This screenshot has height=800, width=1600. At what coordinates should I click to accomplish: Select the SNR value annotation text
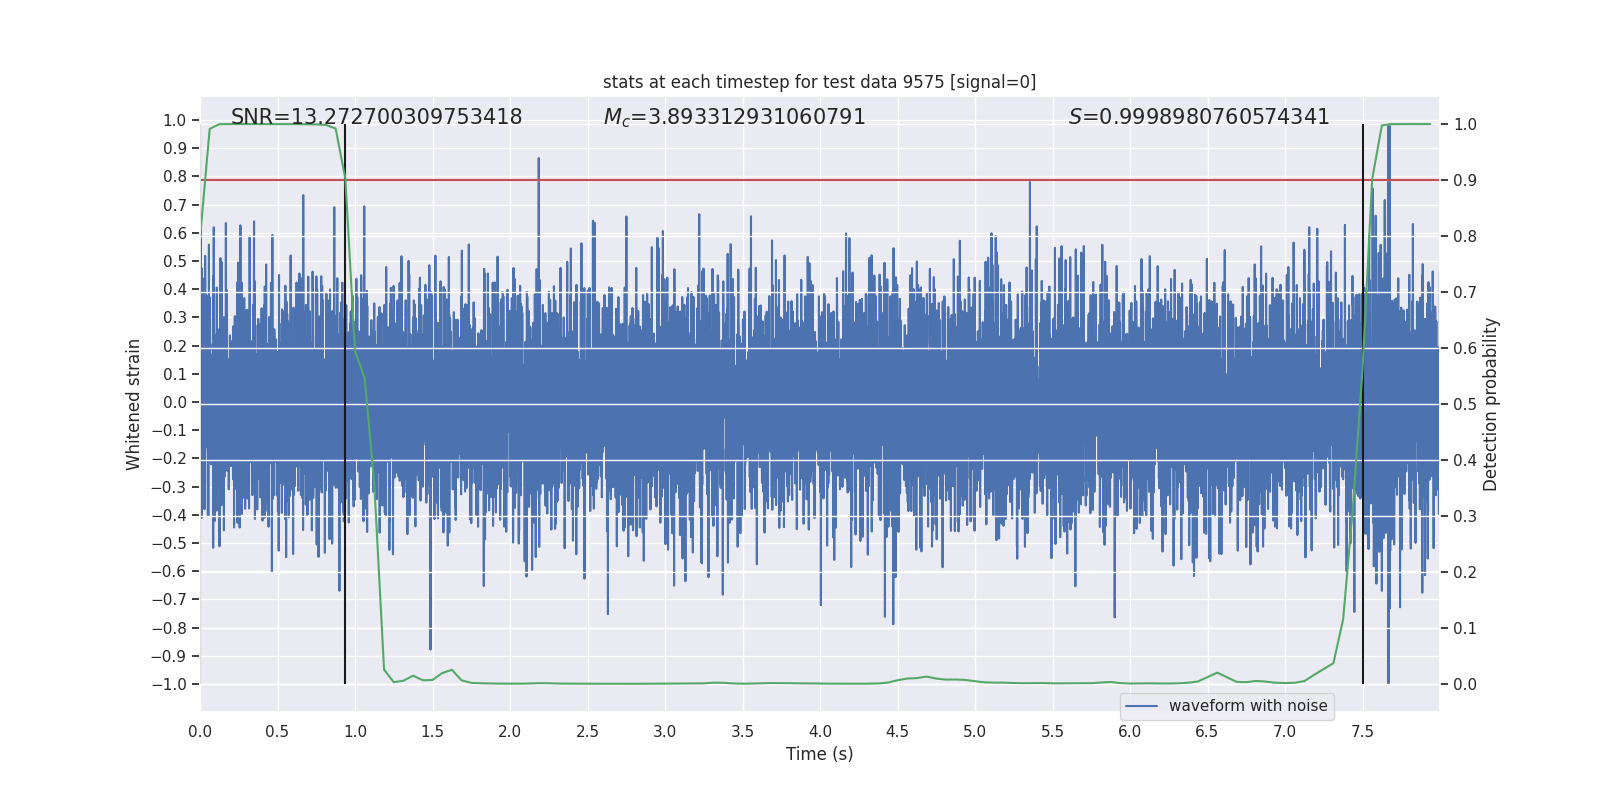(376, 117)
